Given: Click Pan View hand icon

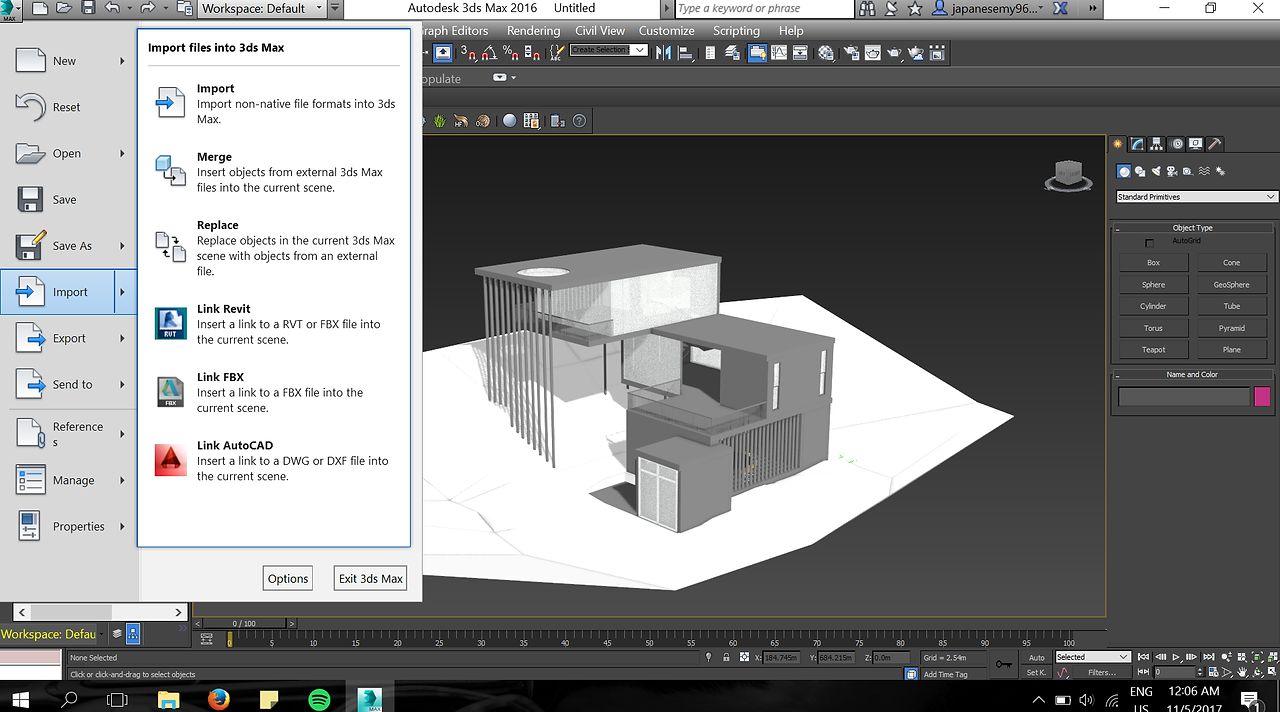Looking at the screenshot, I should [1242, 672].
